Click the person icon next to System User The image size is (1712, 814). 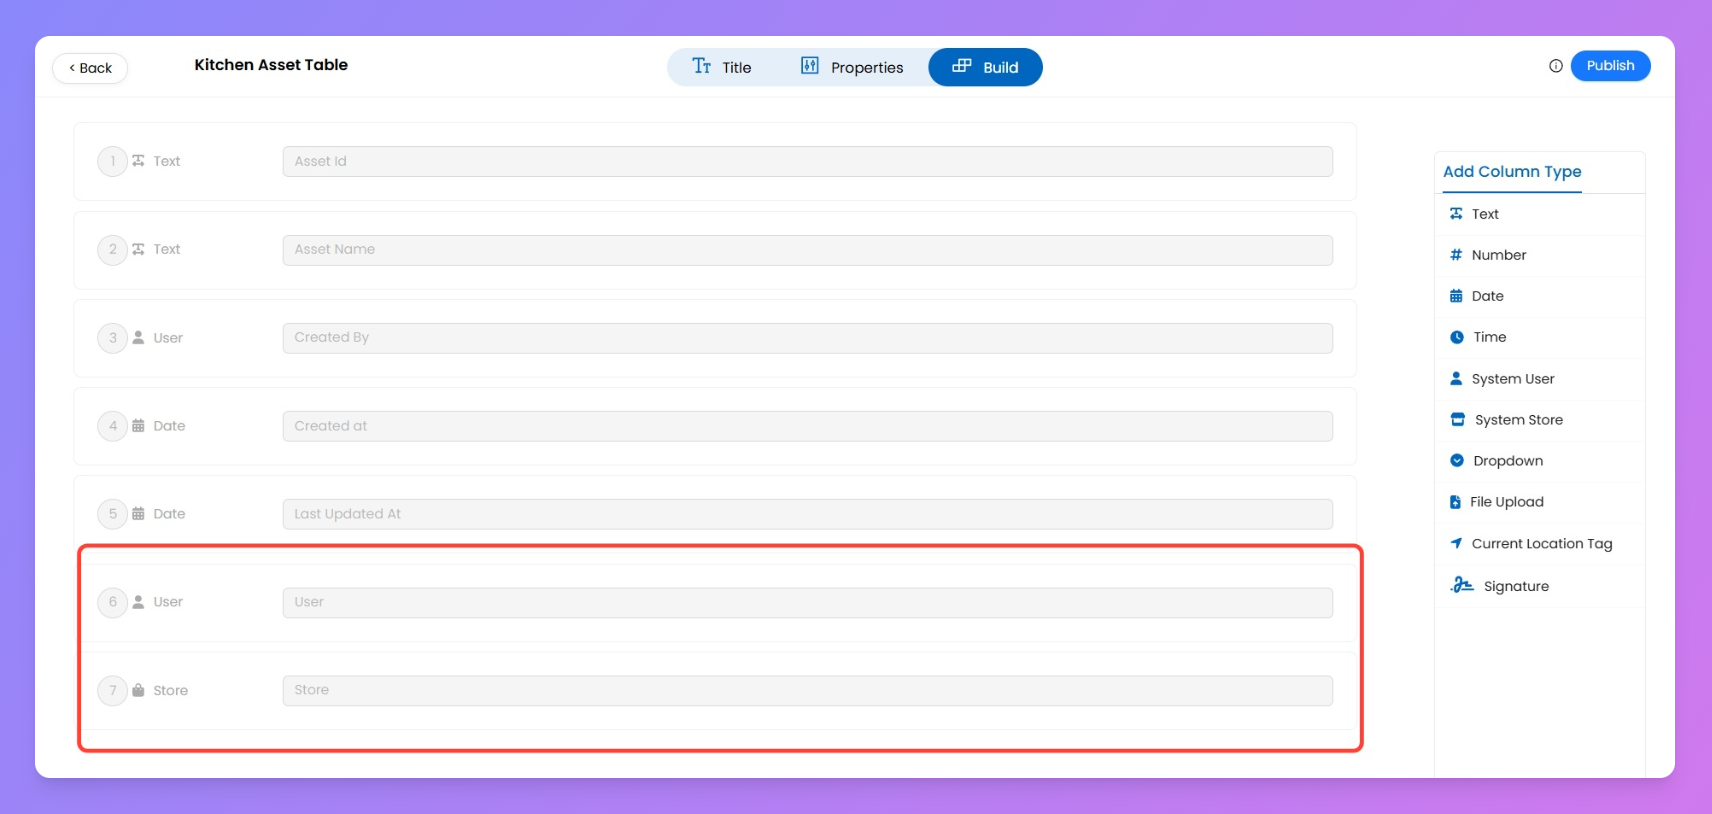click(1456, 379)
